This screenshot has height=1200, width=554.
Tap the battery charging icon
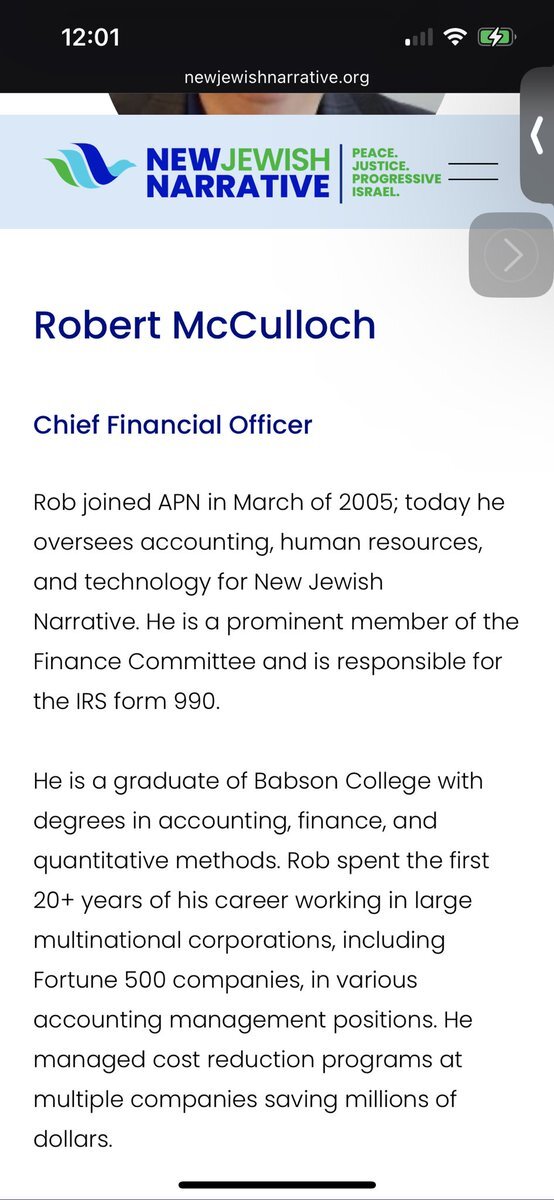tap(496, 38)
